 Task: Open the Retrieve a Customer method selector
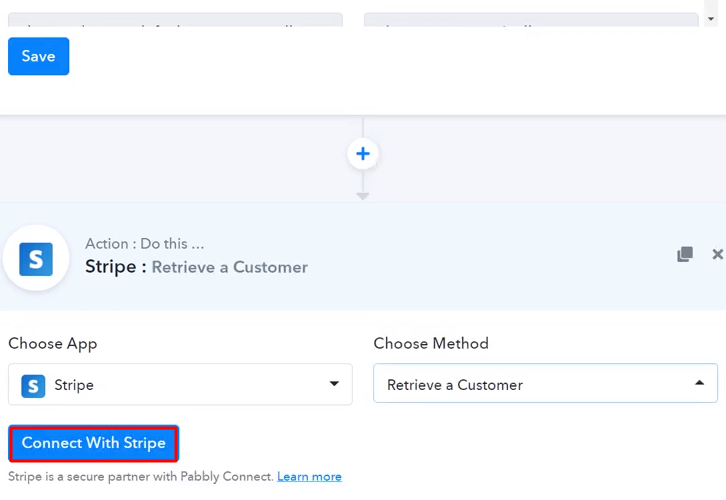pos(530,384)
